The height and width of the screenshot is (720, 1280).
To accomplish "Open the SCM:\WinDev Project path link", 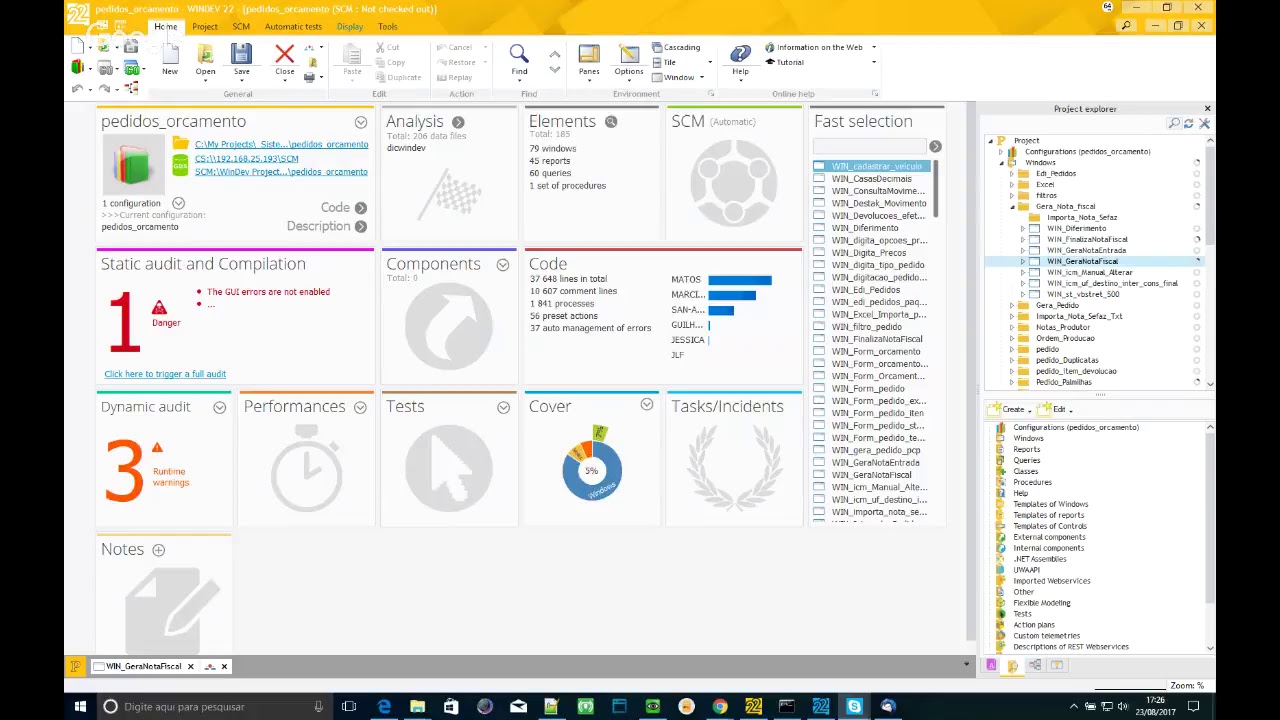I will coord(281,172).
